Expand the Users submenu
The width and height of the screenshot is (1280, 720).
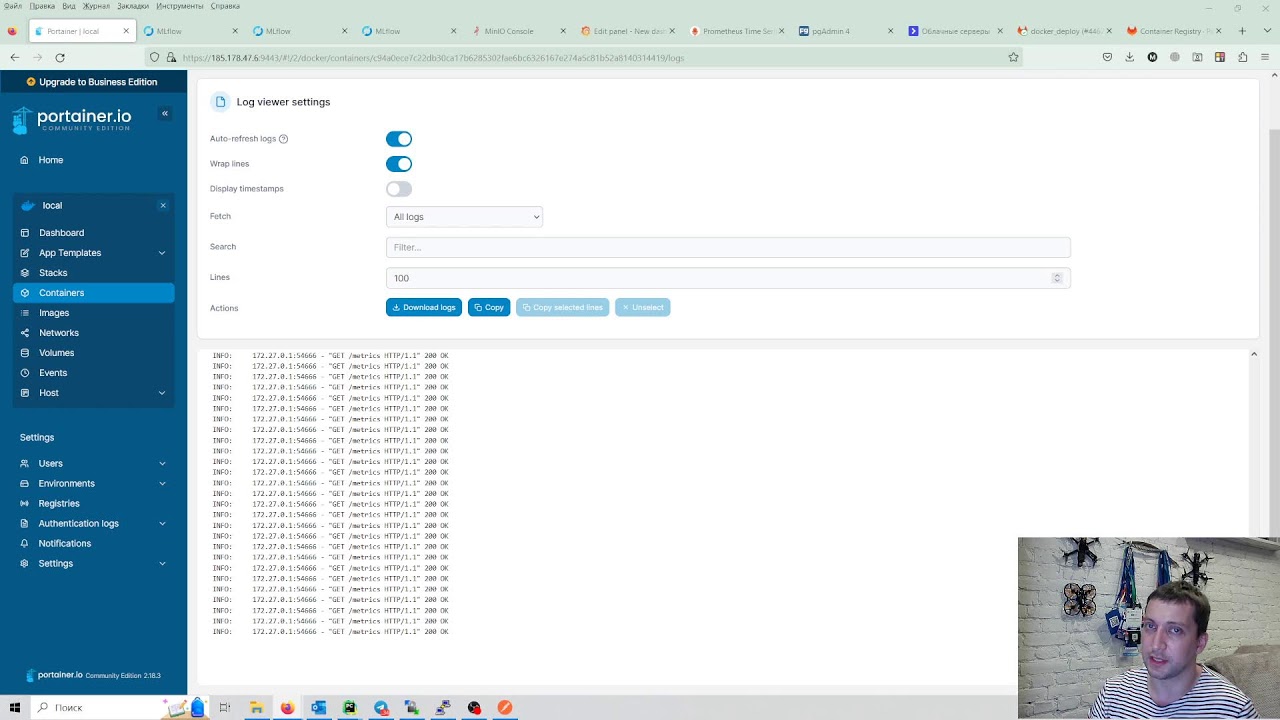coord(162,464)
